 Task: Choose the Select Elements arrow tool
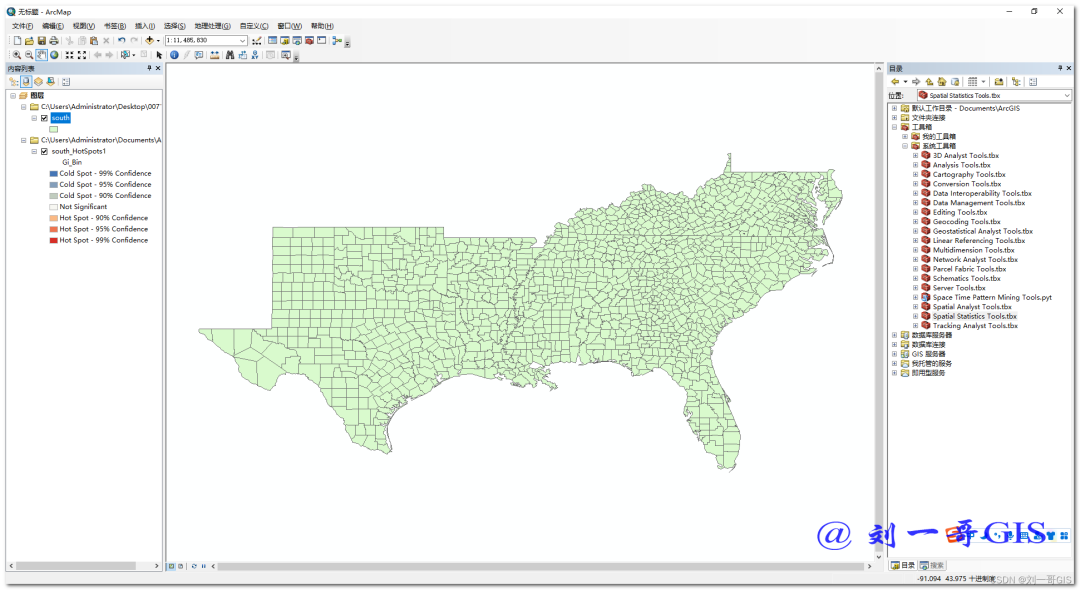(x=159, y=55)
